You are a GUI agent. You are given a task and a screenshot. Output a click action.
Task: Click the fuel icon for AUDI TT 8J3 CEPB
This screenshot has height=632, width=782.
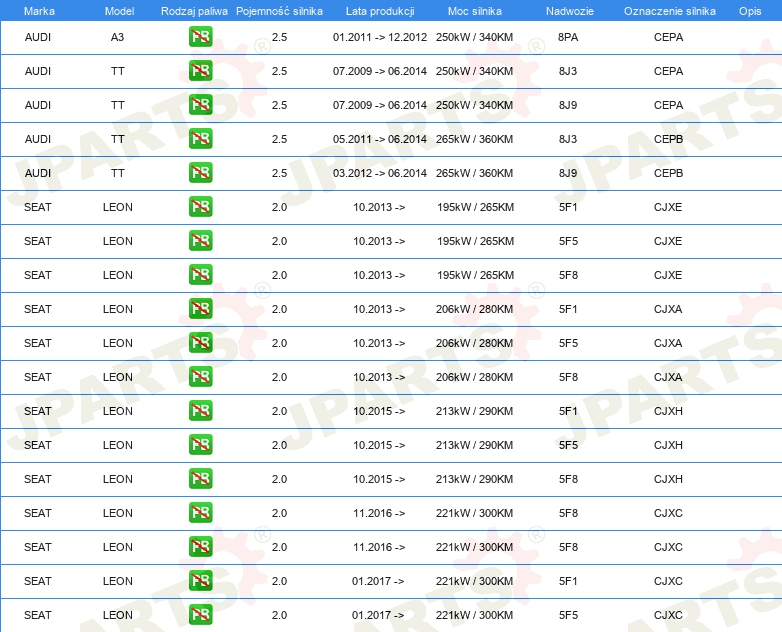[200, 139]
